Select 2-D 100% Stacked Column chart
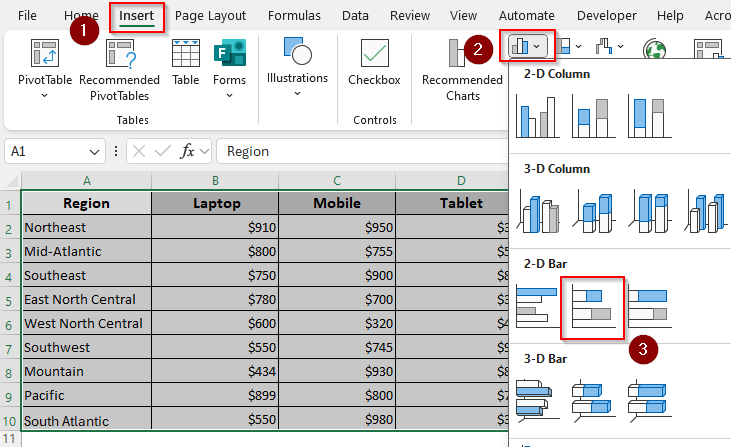This screenshot has width=731, height=447. [649, 116]
